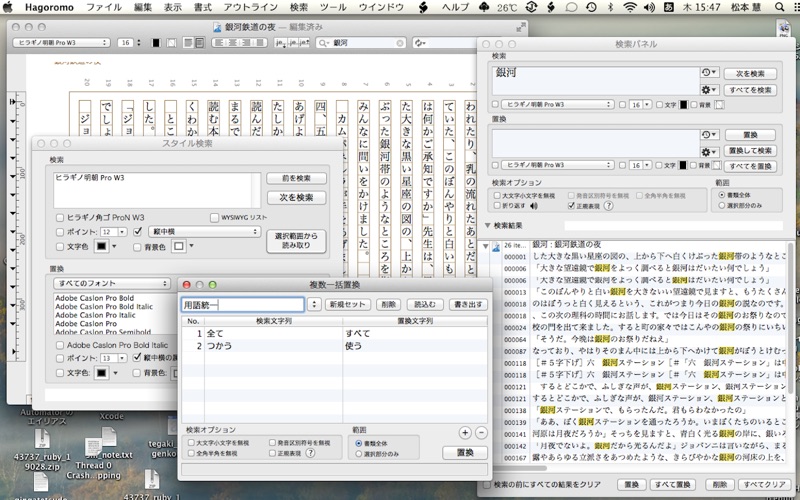Remove a row with the minus button
This screenshot has height=500, width=800.
(481, 433)
